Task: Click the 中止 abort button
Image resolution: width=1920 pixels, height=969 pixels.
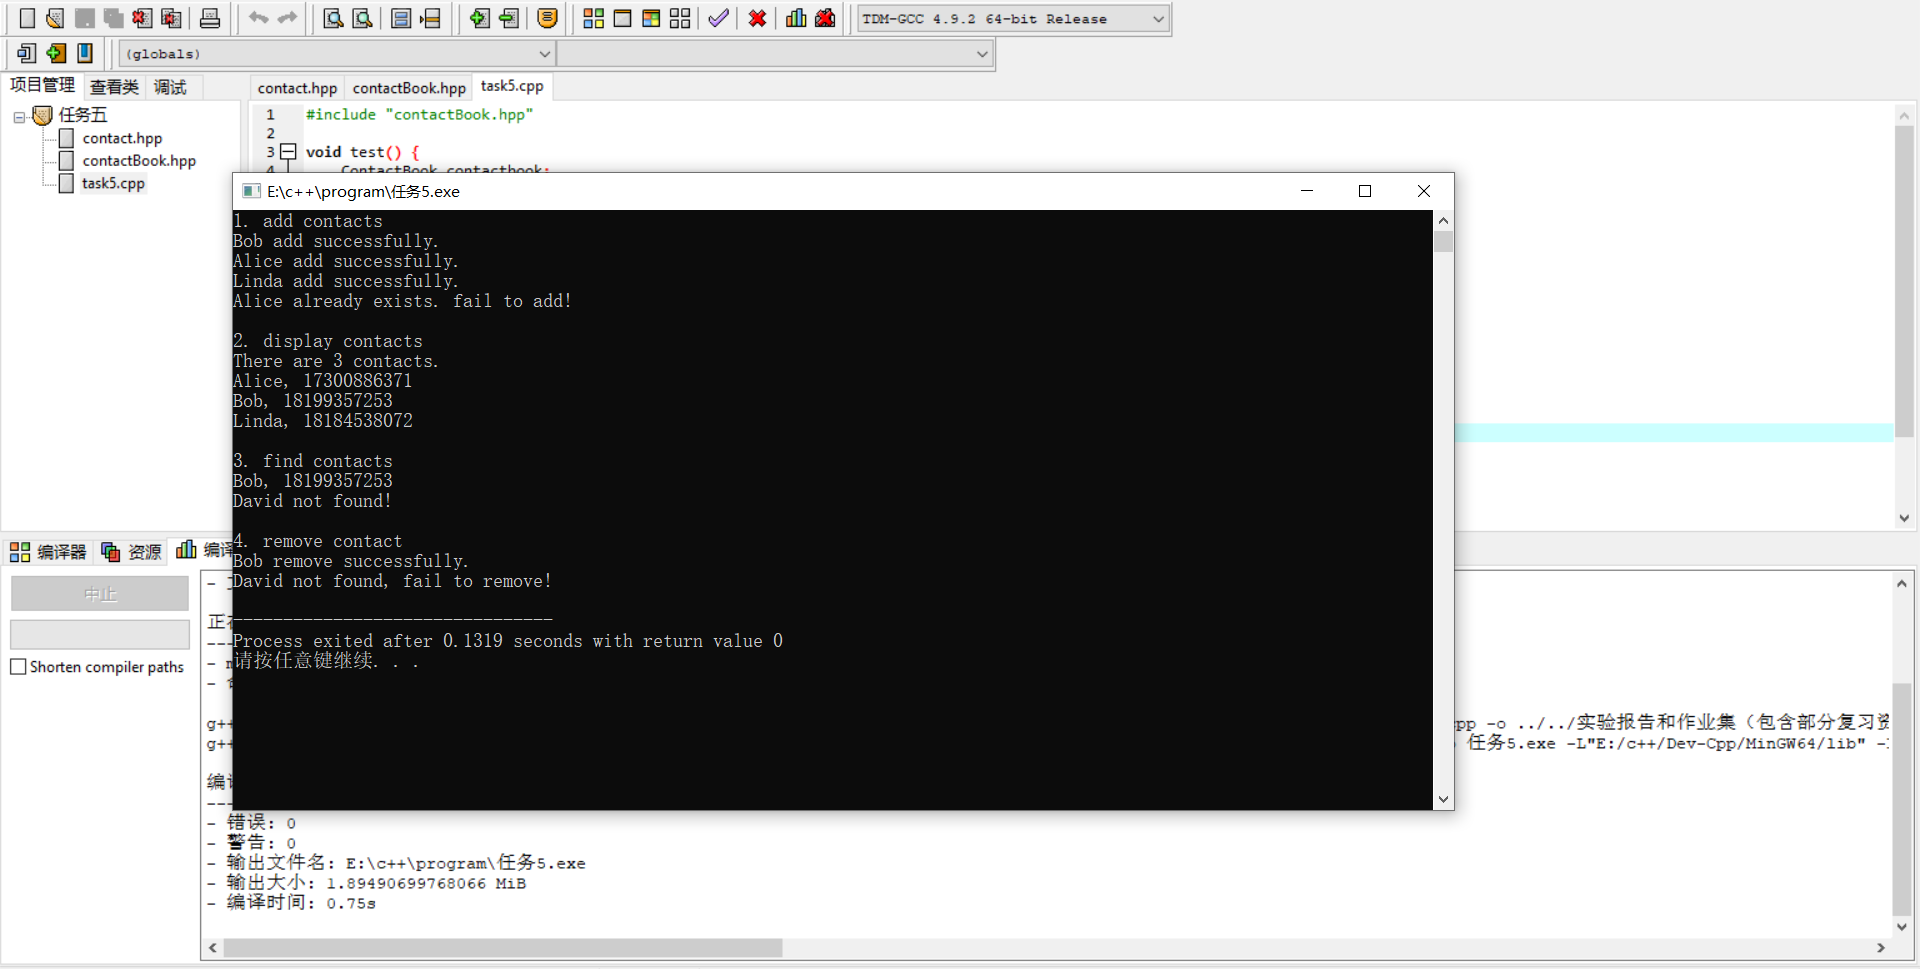Action: coord(100,594)
